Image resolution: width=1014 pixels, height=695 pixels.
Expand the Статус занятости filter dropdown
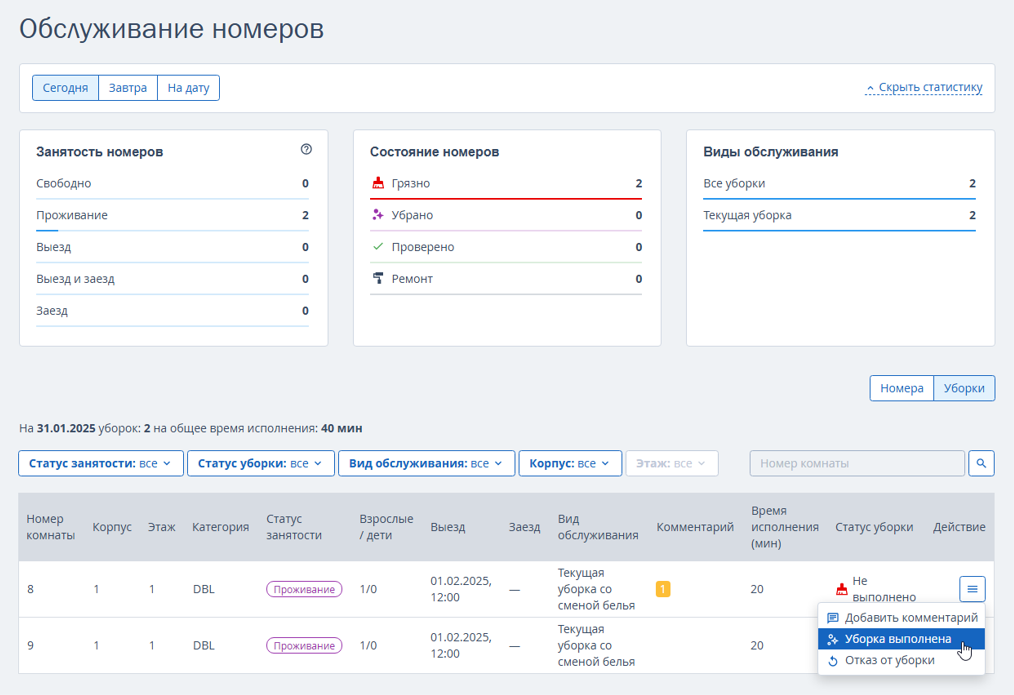[x=101, y=463]
